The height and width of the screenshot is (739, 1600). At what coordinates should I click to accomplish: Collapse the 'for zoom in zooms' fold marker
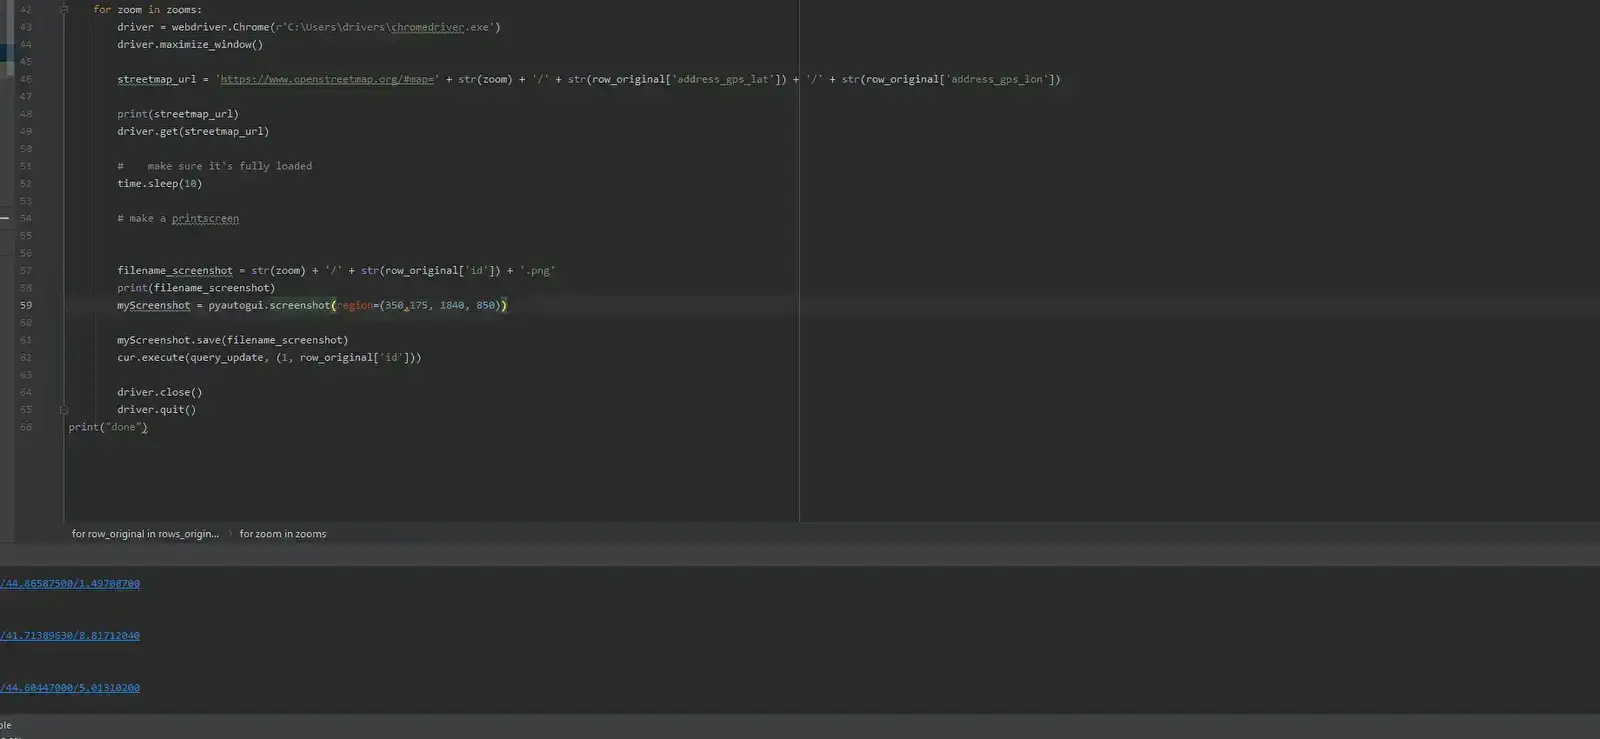(64, 10)
